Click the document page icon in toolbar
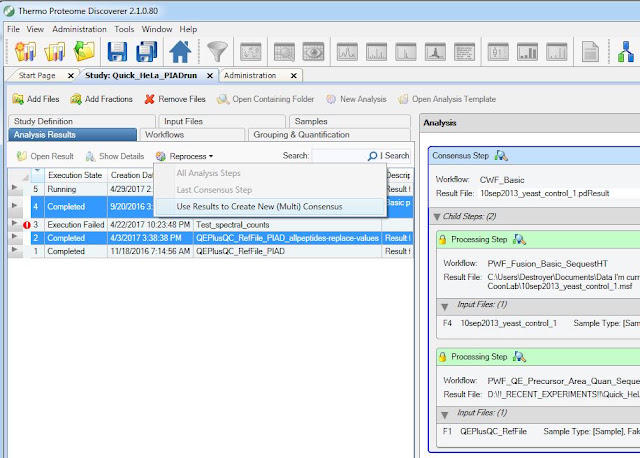 coord(590,52)
